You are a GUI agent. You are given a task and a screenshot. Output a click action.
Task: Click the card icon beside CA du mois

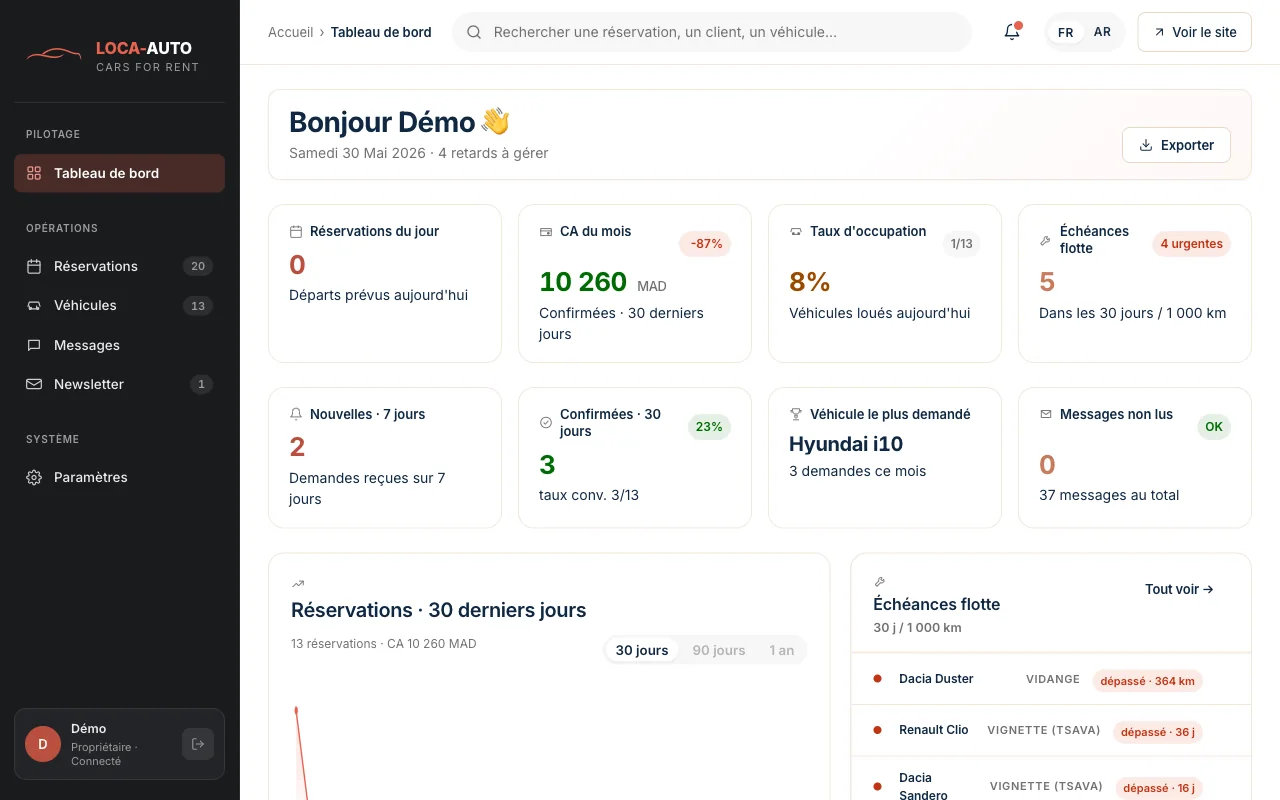tap(546, 231)
